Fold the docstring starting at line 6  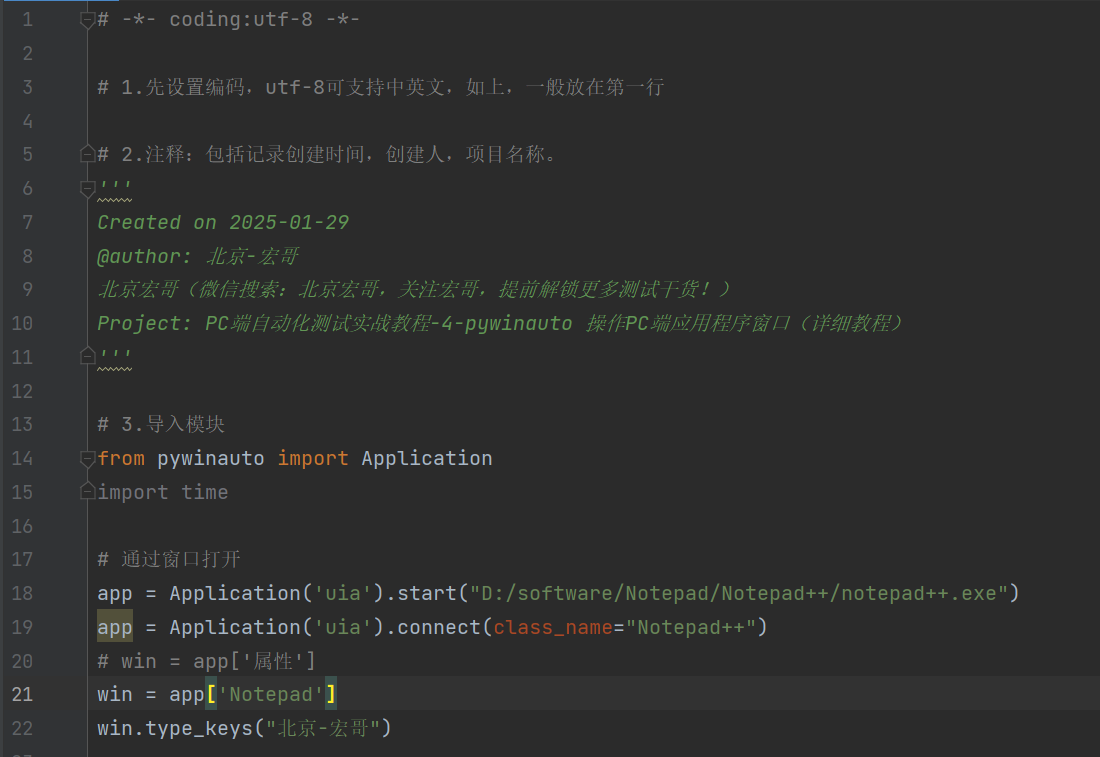tap(87, 188)
